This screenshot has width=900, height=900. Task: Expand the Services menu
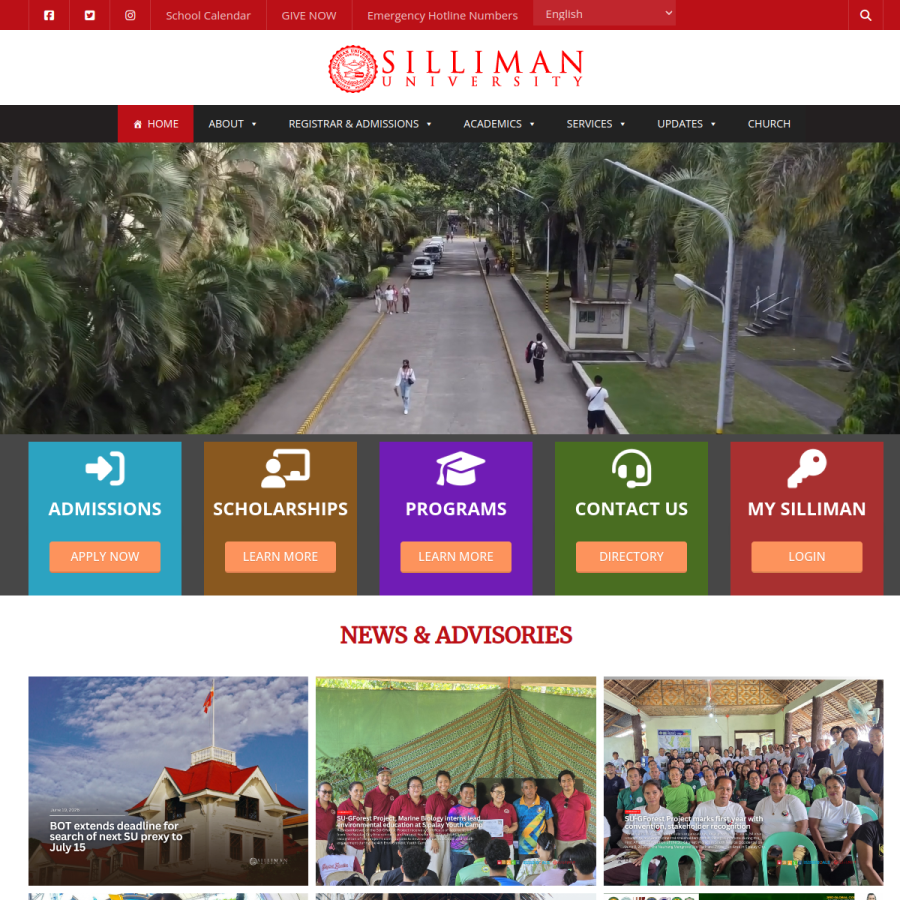(596, 124)
